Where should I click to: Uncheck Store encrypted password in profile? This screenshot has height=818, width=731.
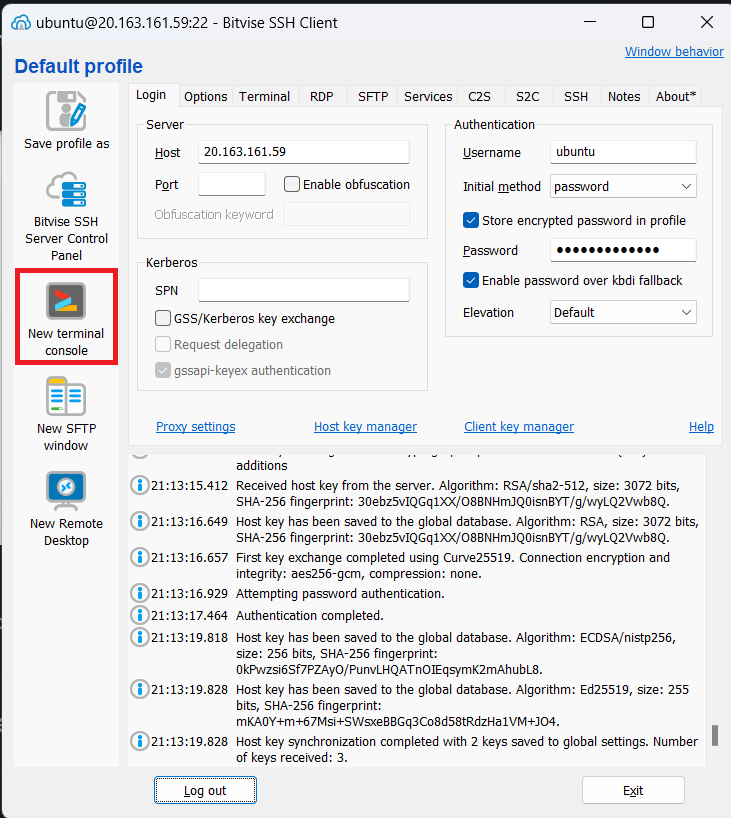tap(471, 220)
